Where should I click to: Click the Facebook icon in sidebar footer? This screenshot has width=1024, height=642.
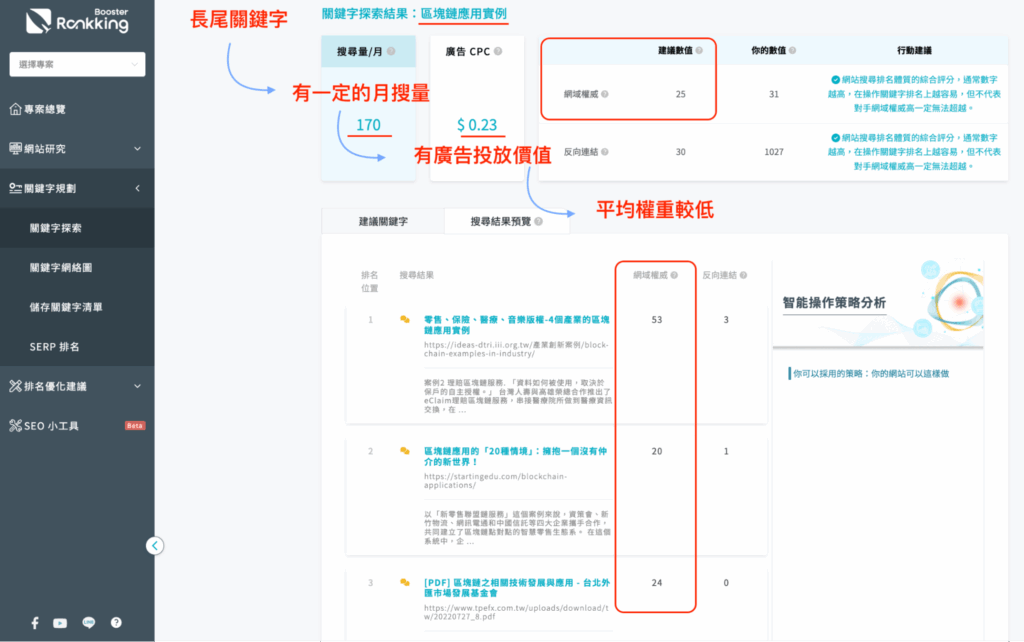(x=33, y=622)
